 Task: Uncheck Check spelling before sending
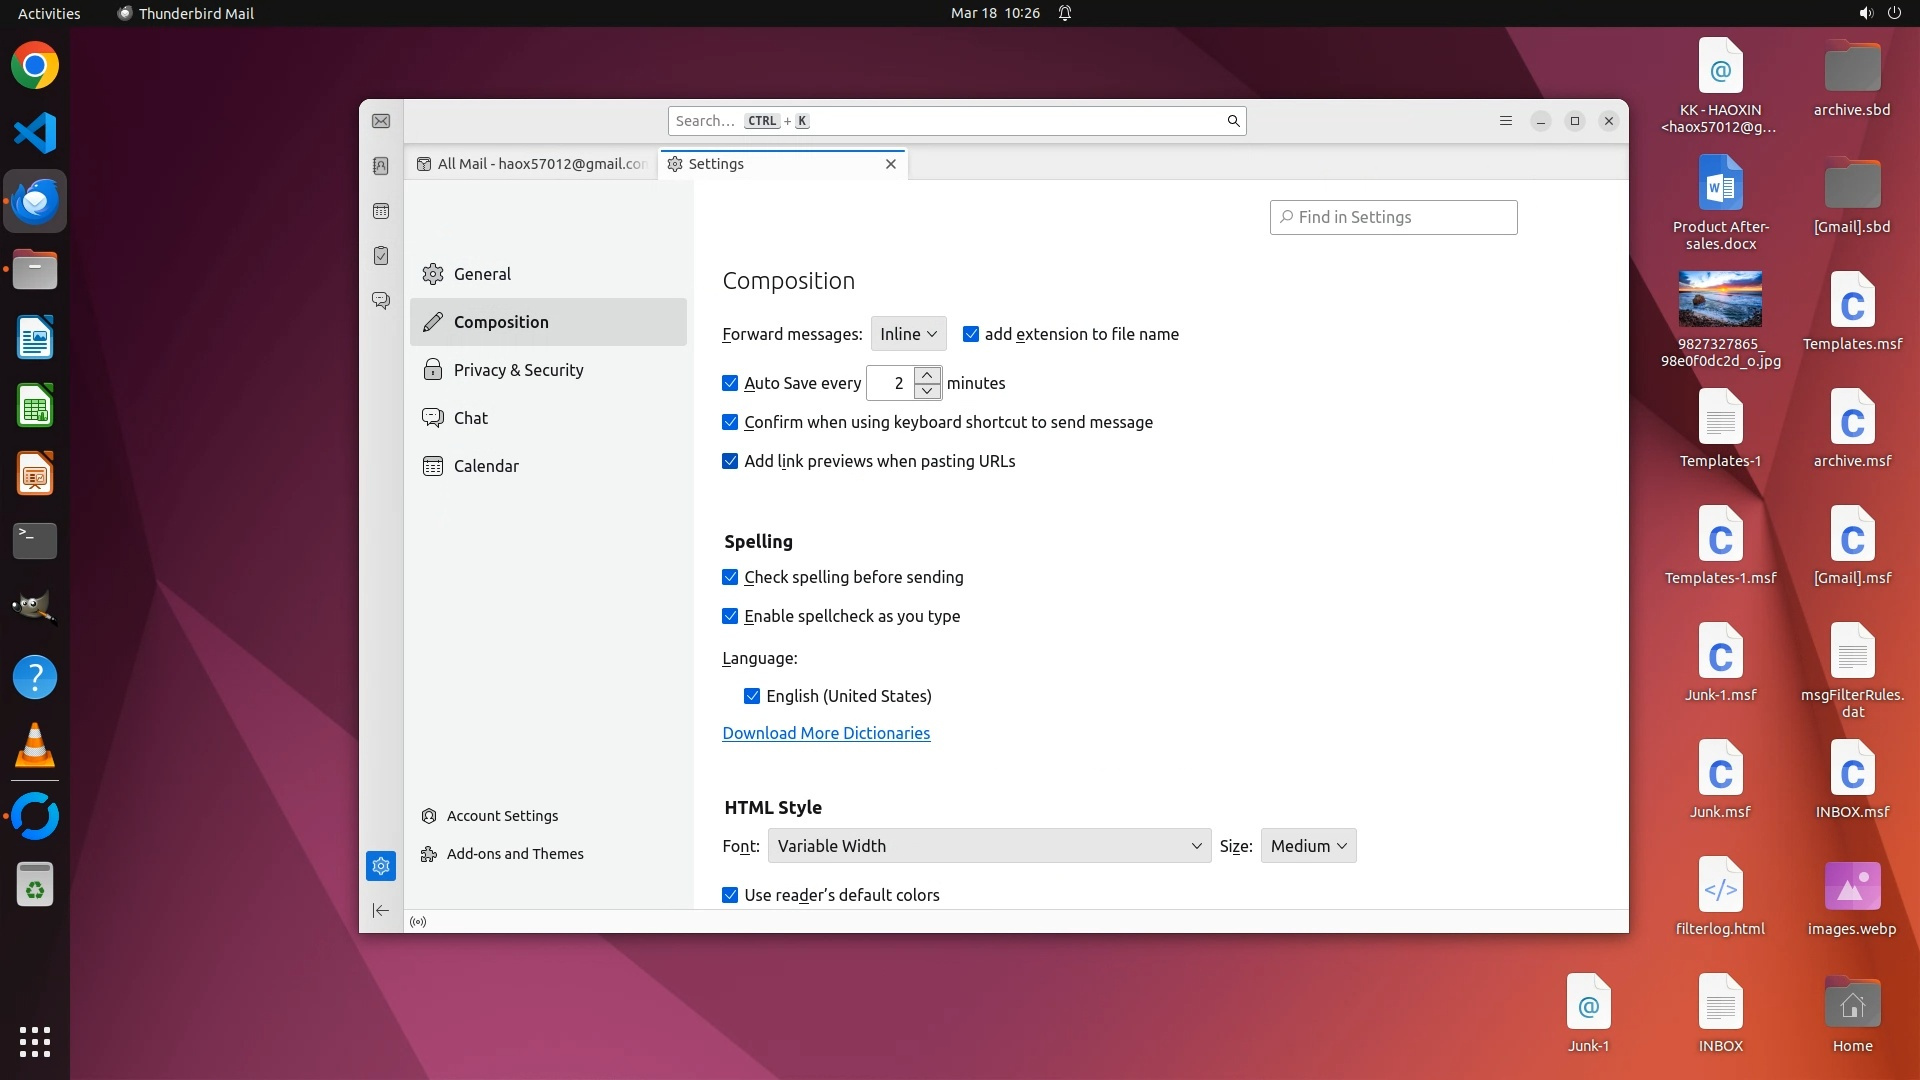pos(730,577)
